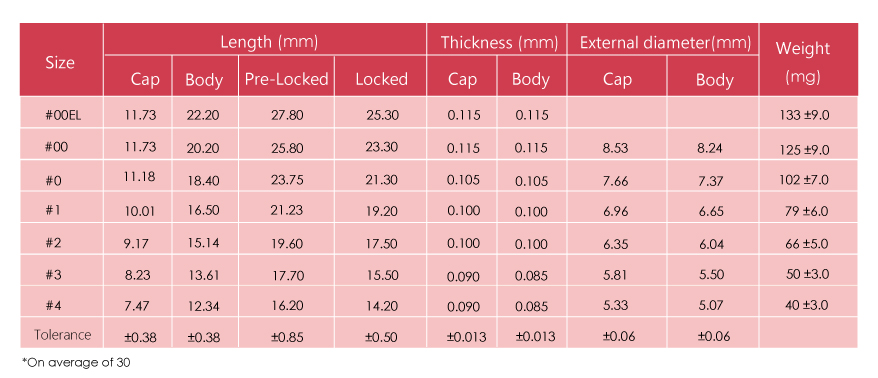Click the 8.53 cap diameter value
Image resolution: width=878 pixels, height=378 pixels.
pyautogui.click(x=617, y=148)
